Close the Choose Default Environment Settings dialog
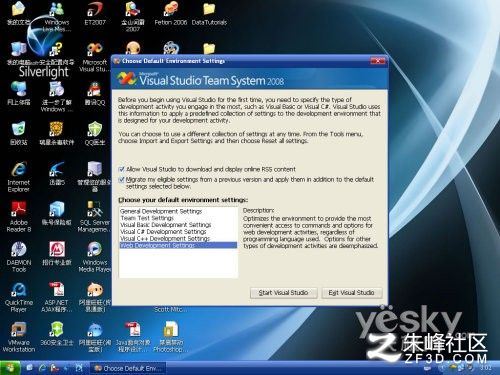This screenshot has width=500, height=375. (378, 61)
